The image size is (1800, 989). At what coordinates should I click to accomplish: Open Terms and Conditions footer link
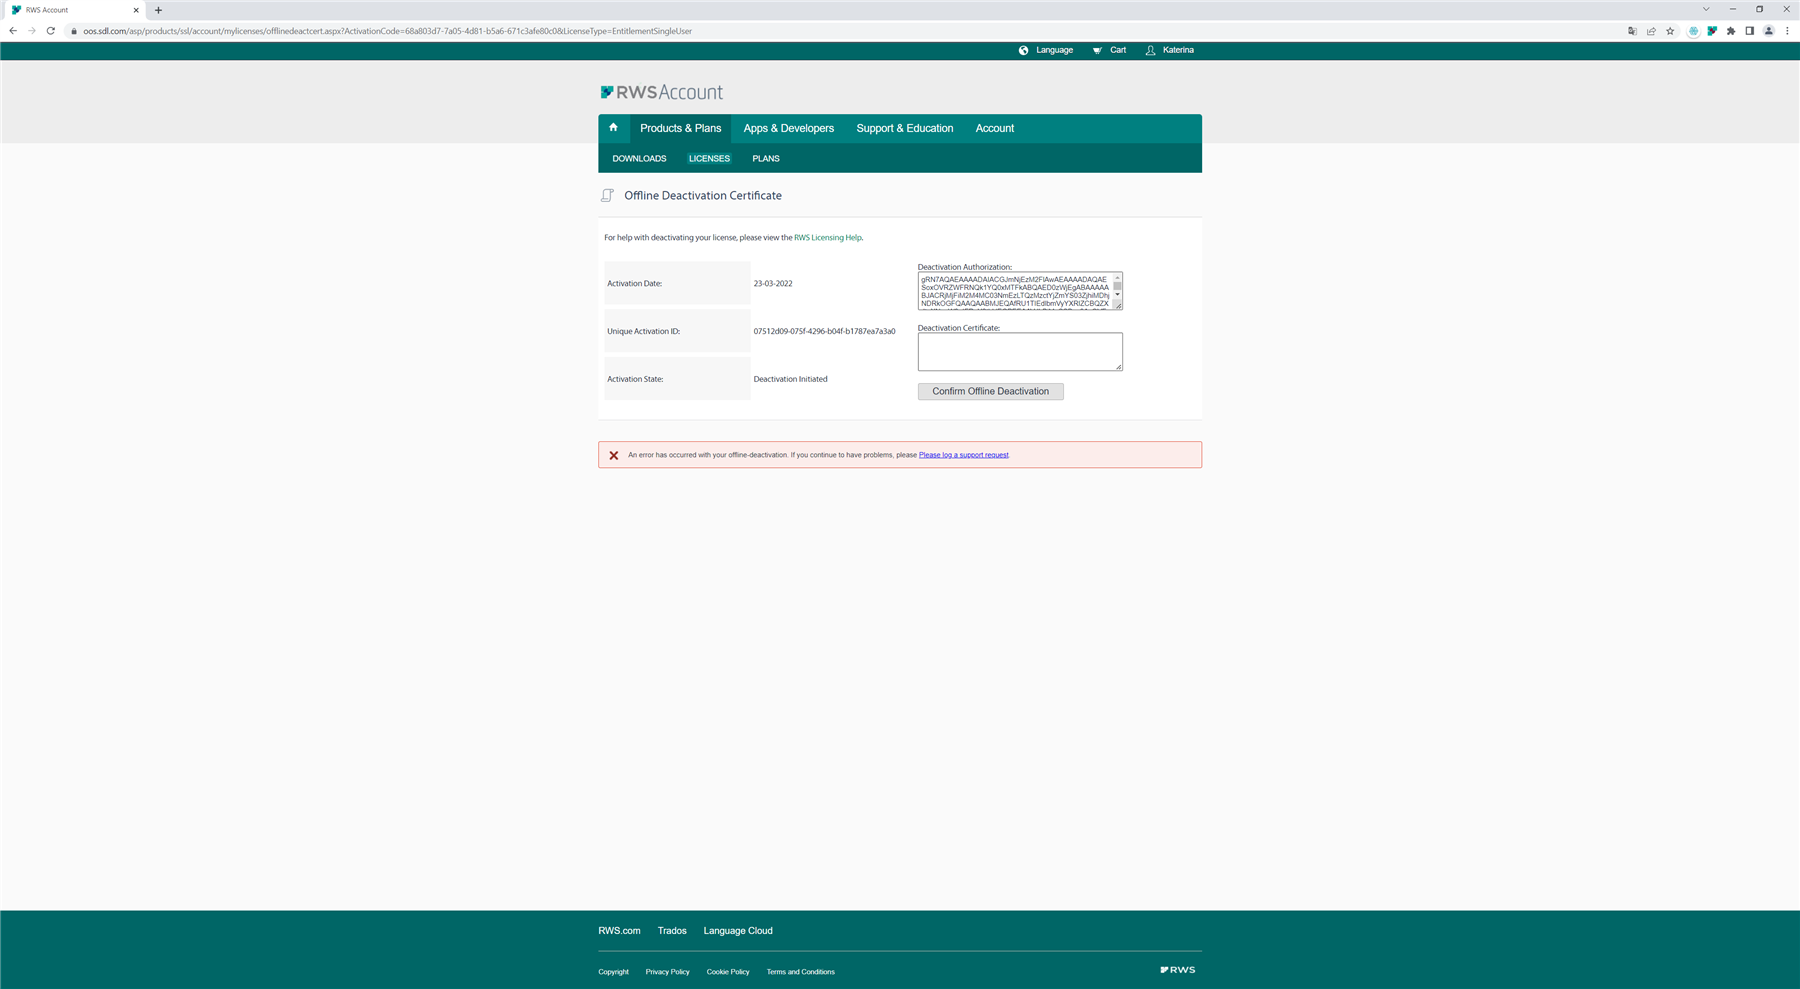800,972
